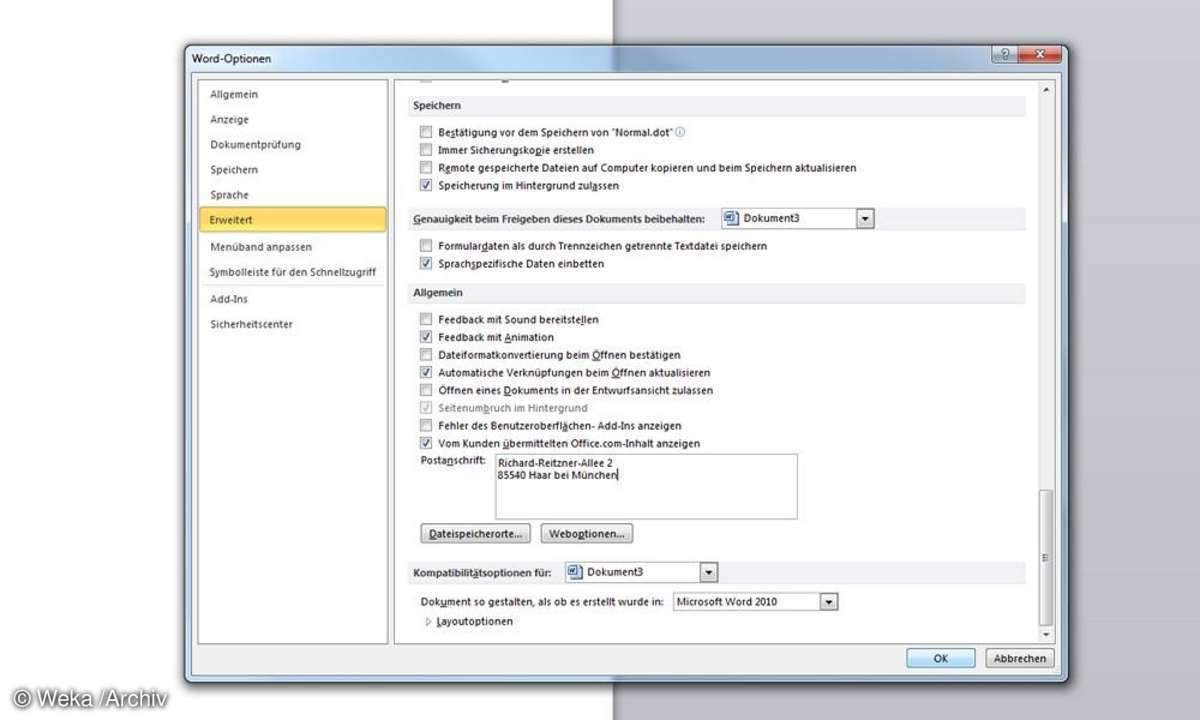Screen dimensions: 1200x720
Task: Enable Öffnen eines Dokuments in der Entwurfsansicht
Action: point(426,391)
